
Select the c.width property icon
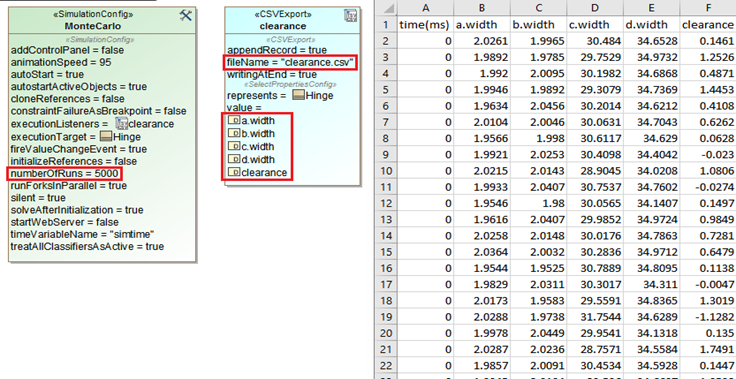tap(233, 147)
